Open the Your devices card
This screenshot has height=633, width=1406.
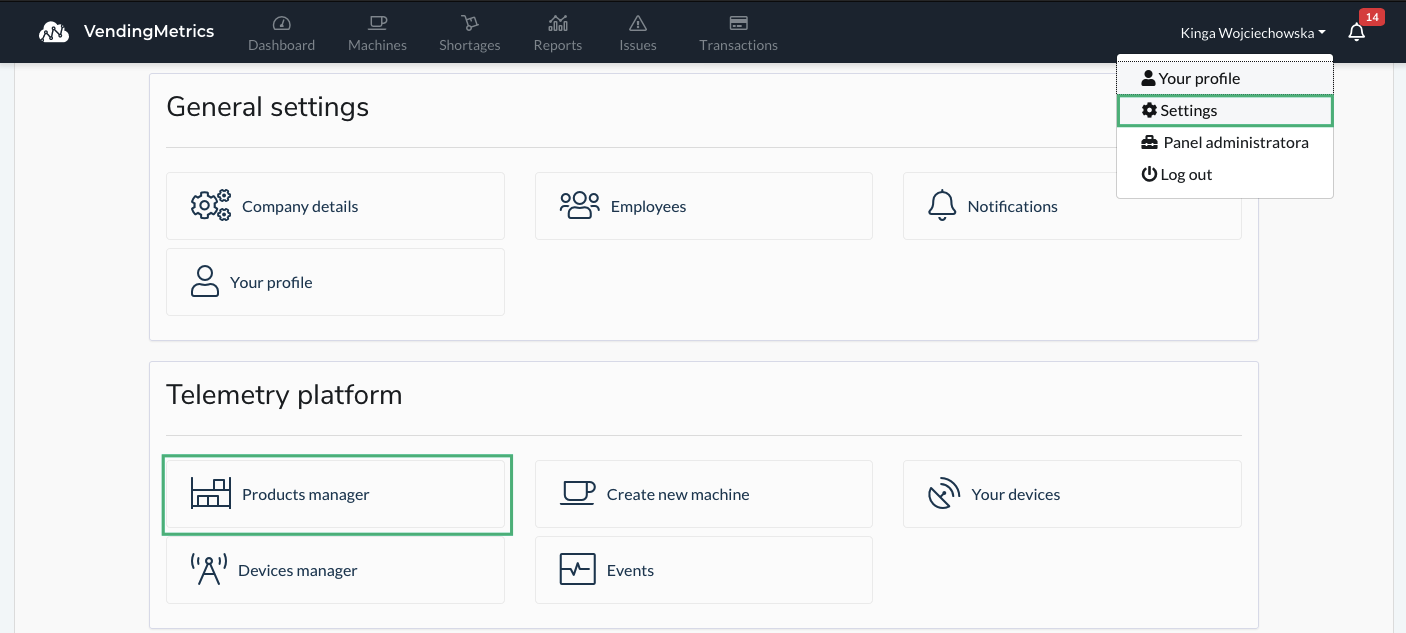coord(1072,494)
